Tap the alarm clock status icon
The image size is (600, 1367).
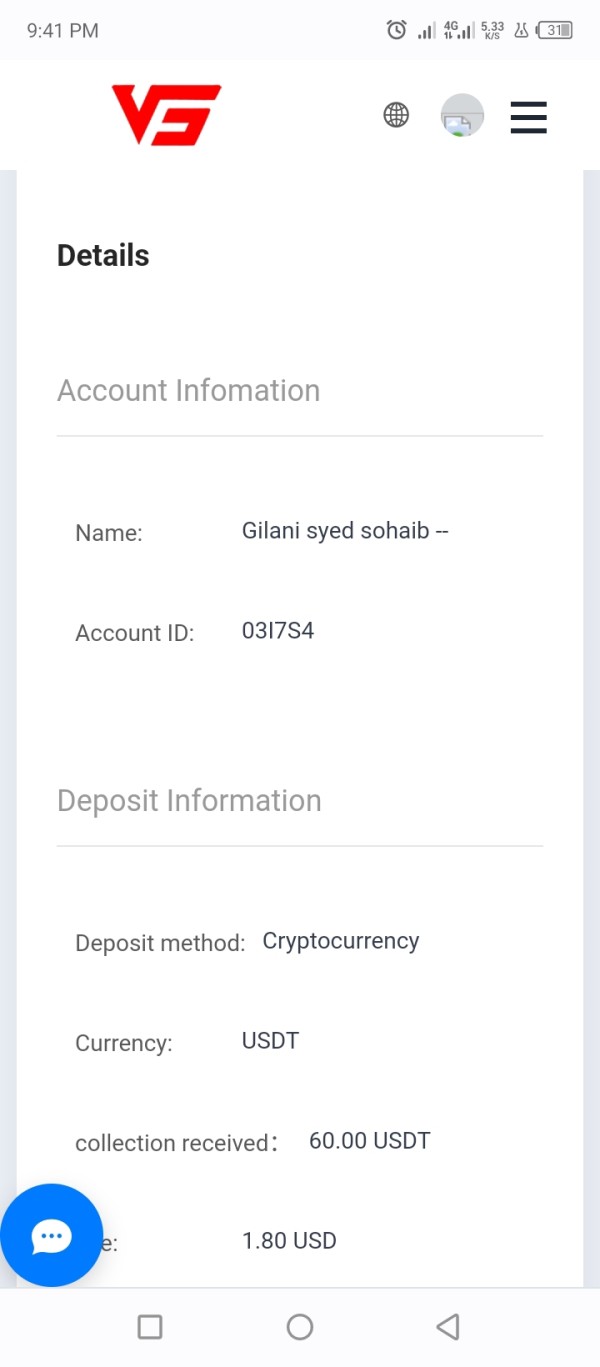(x=396, y=30)
